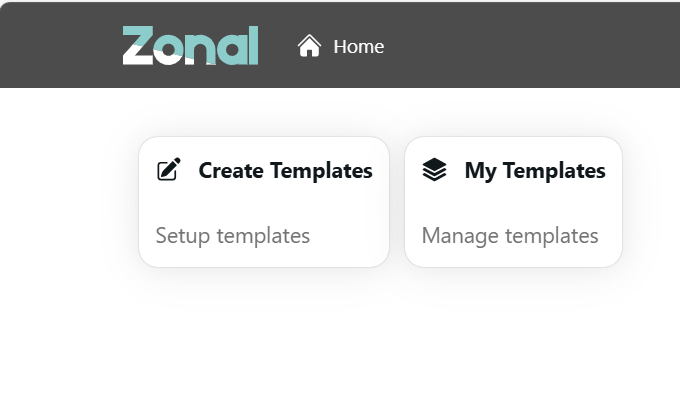Screen dimensions: 680x401
Task: Click the pencil-and-square icon on Create Templates
Action: pyautogui.click(x=169, y=170)
